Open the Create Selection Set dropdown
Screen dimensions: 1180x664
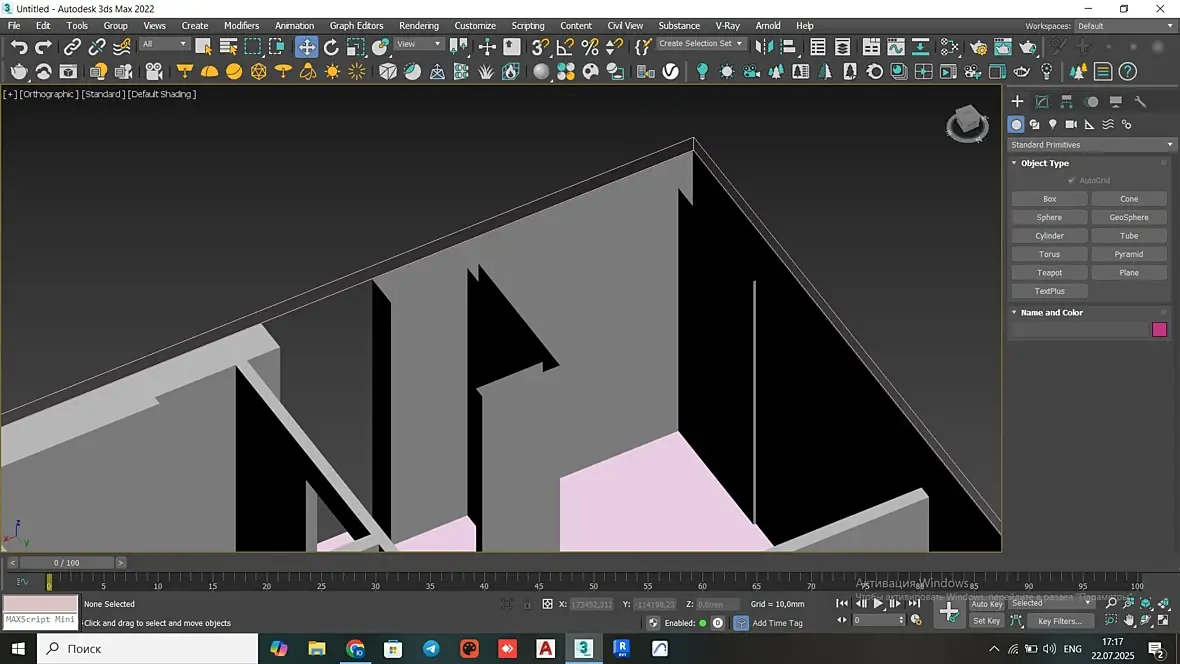(701, 44)
